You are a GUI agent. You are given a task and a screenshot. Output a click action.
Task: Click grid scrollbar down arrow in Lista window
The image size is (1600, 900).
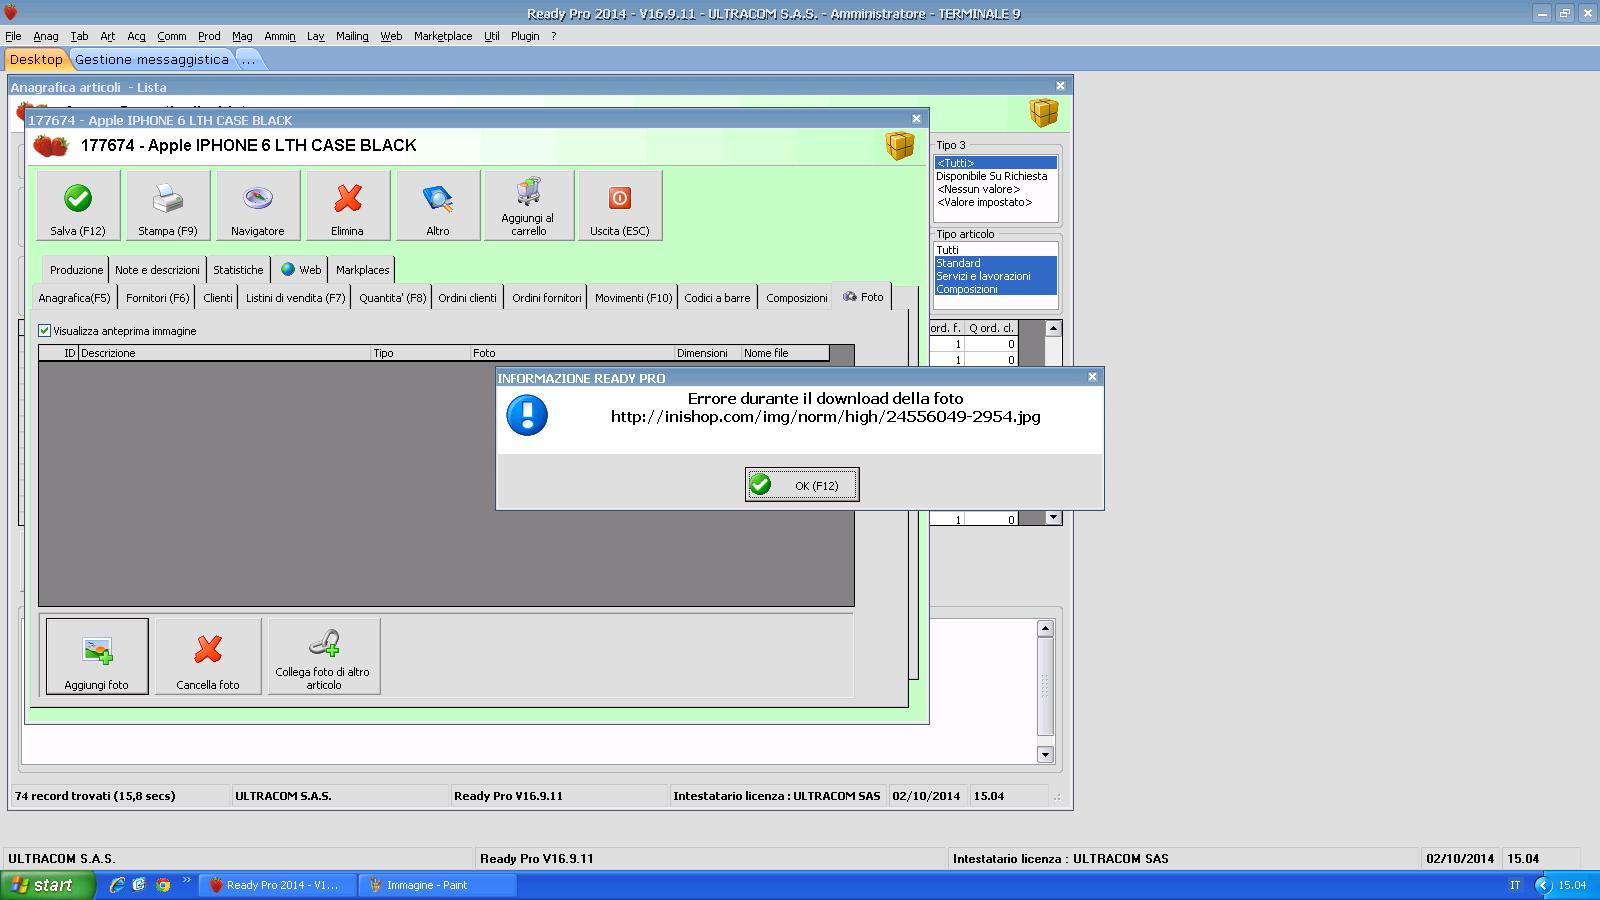(x=1053, y=518)
